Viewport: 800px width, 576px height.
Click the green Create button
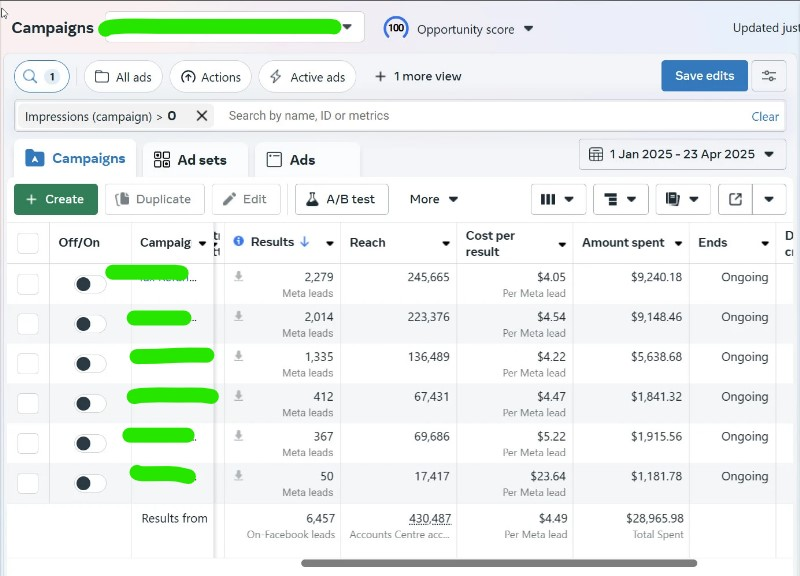[55, 199]
